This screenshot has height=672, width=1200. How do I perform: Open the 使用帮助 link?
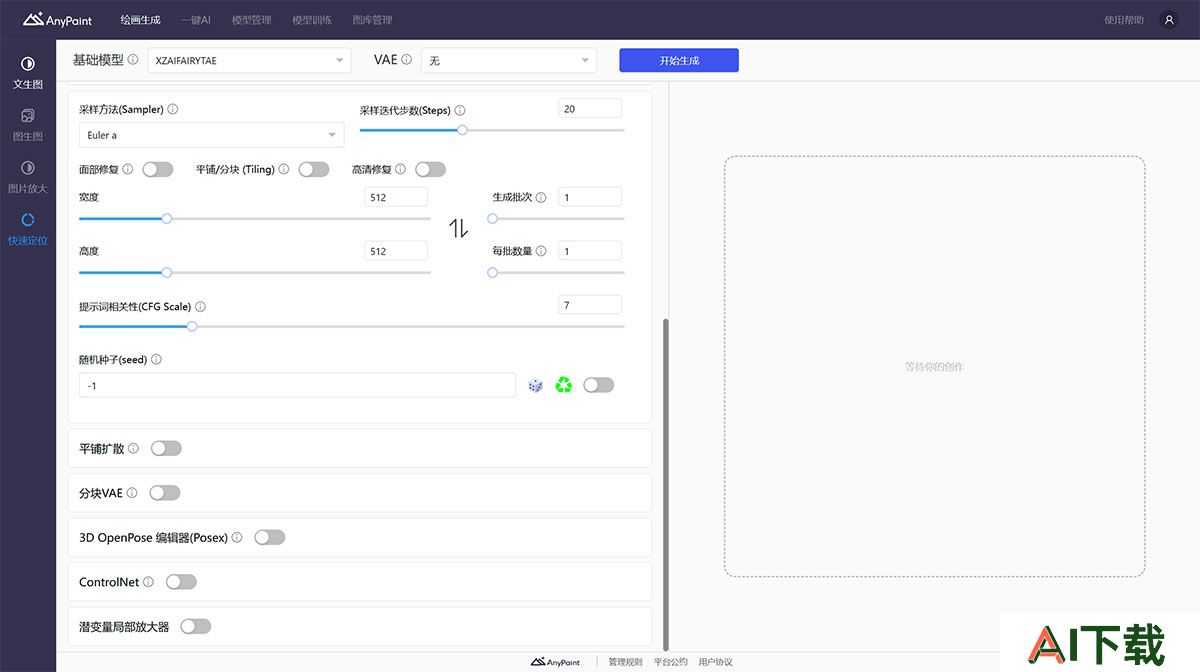1124,20
